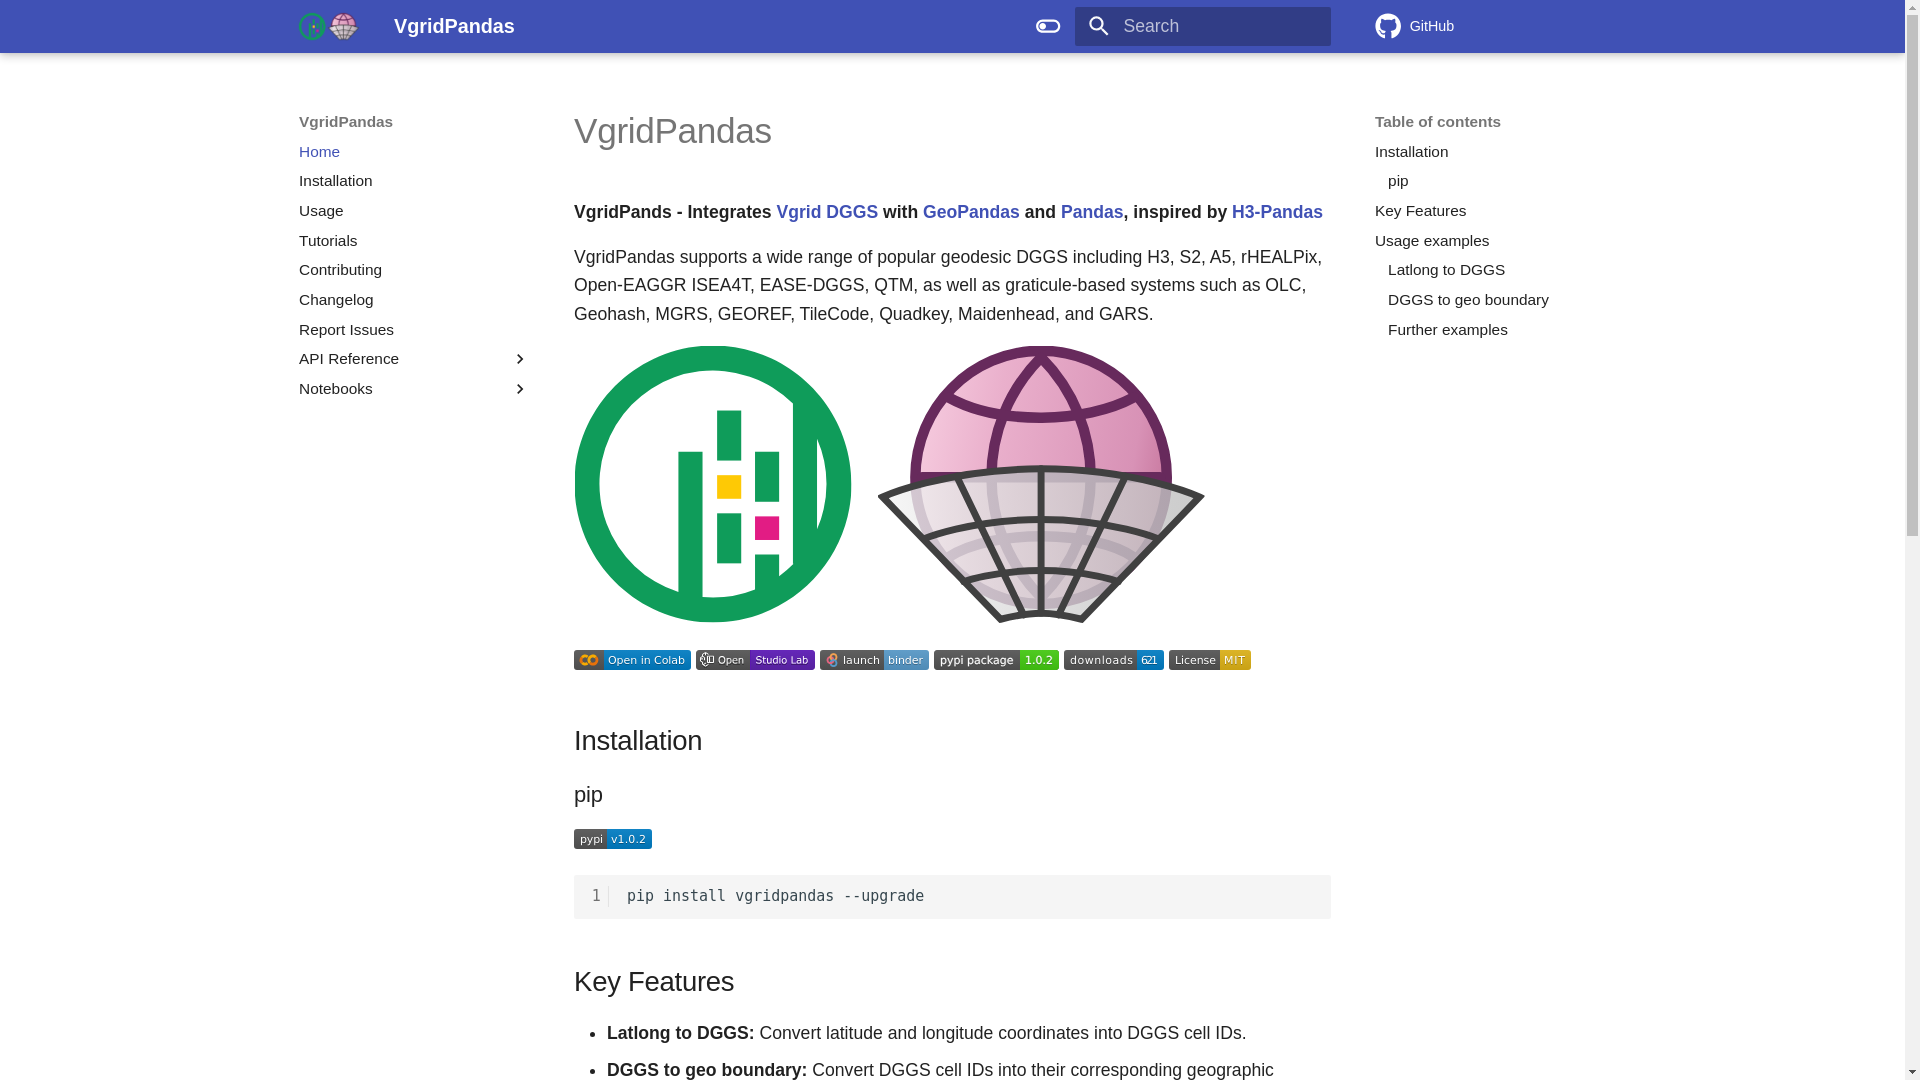Click the Open in Colab badge

pos(632,660)
